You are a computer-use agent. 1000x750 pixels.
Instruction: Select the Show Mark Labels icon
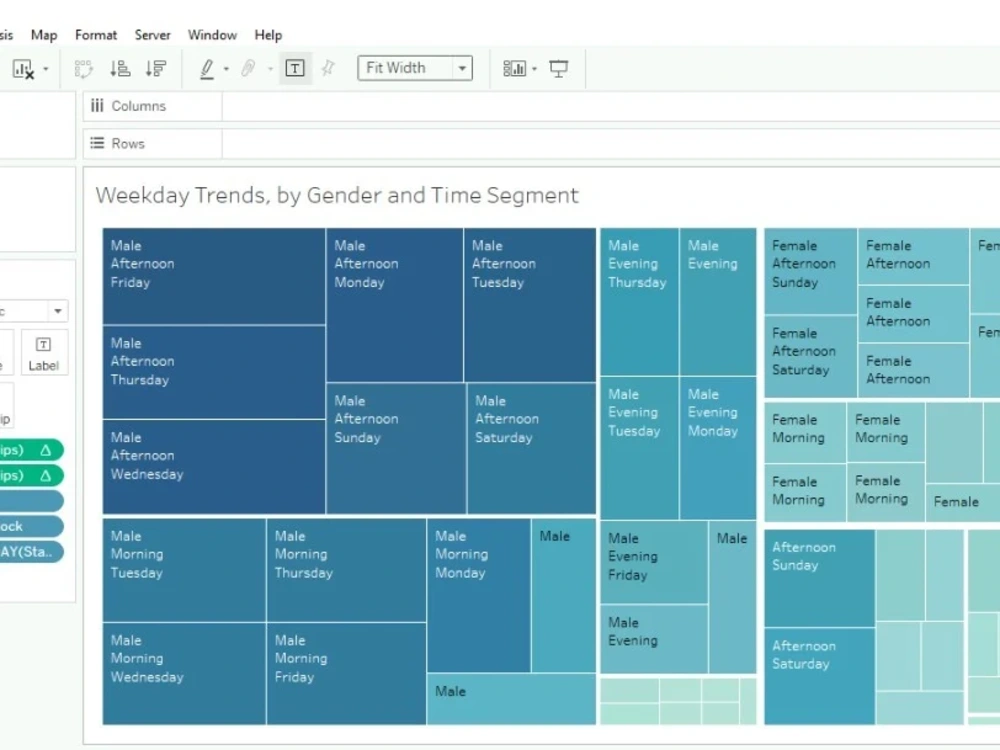point(294,68)
